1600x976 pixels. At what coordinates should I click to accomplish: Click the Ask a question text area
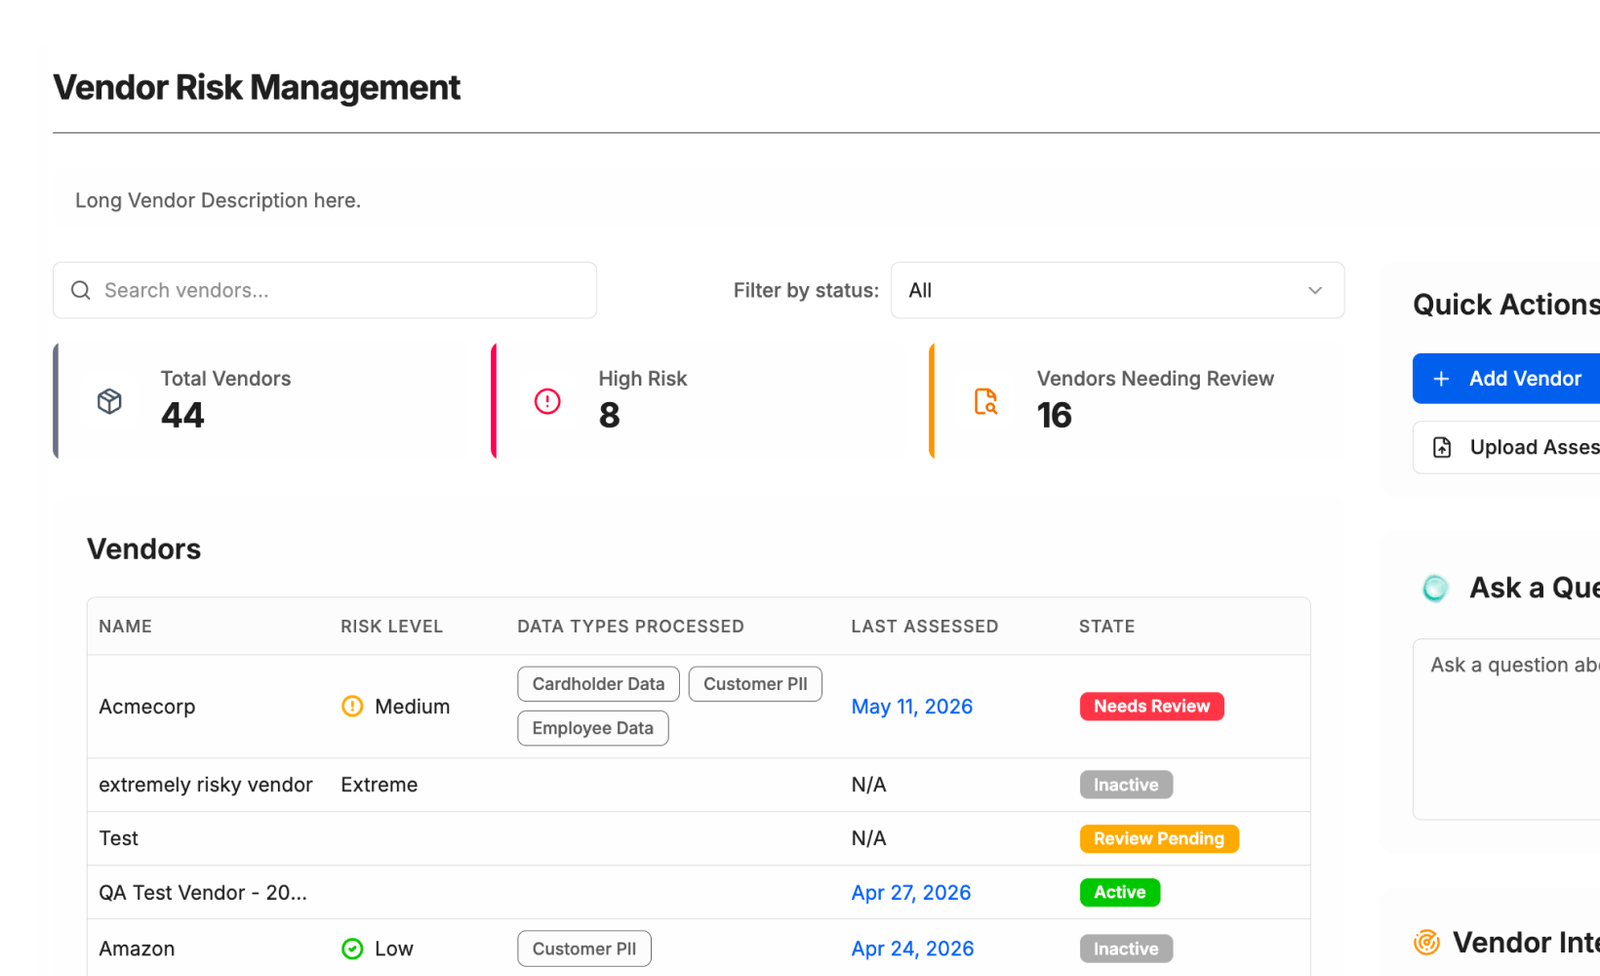[x=1506, y=729]
